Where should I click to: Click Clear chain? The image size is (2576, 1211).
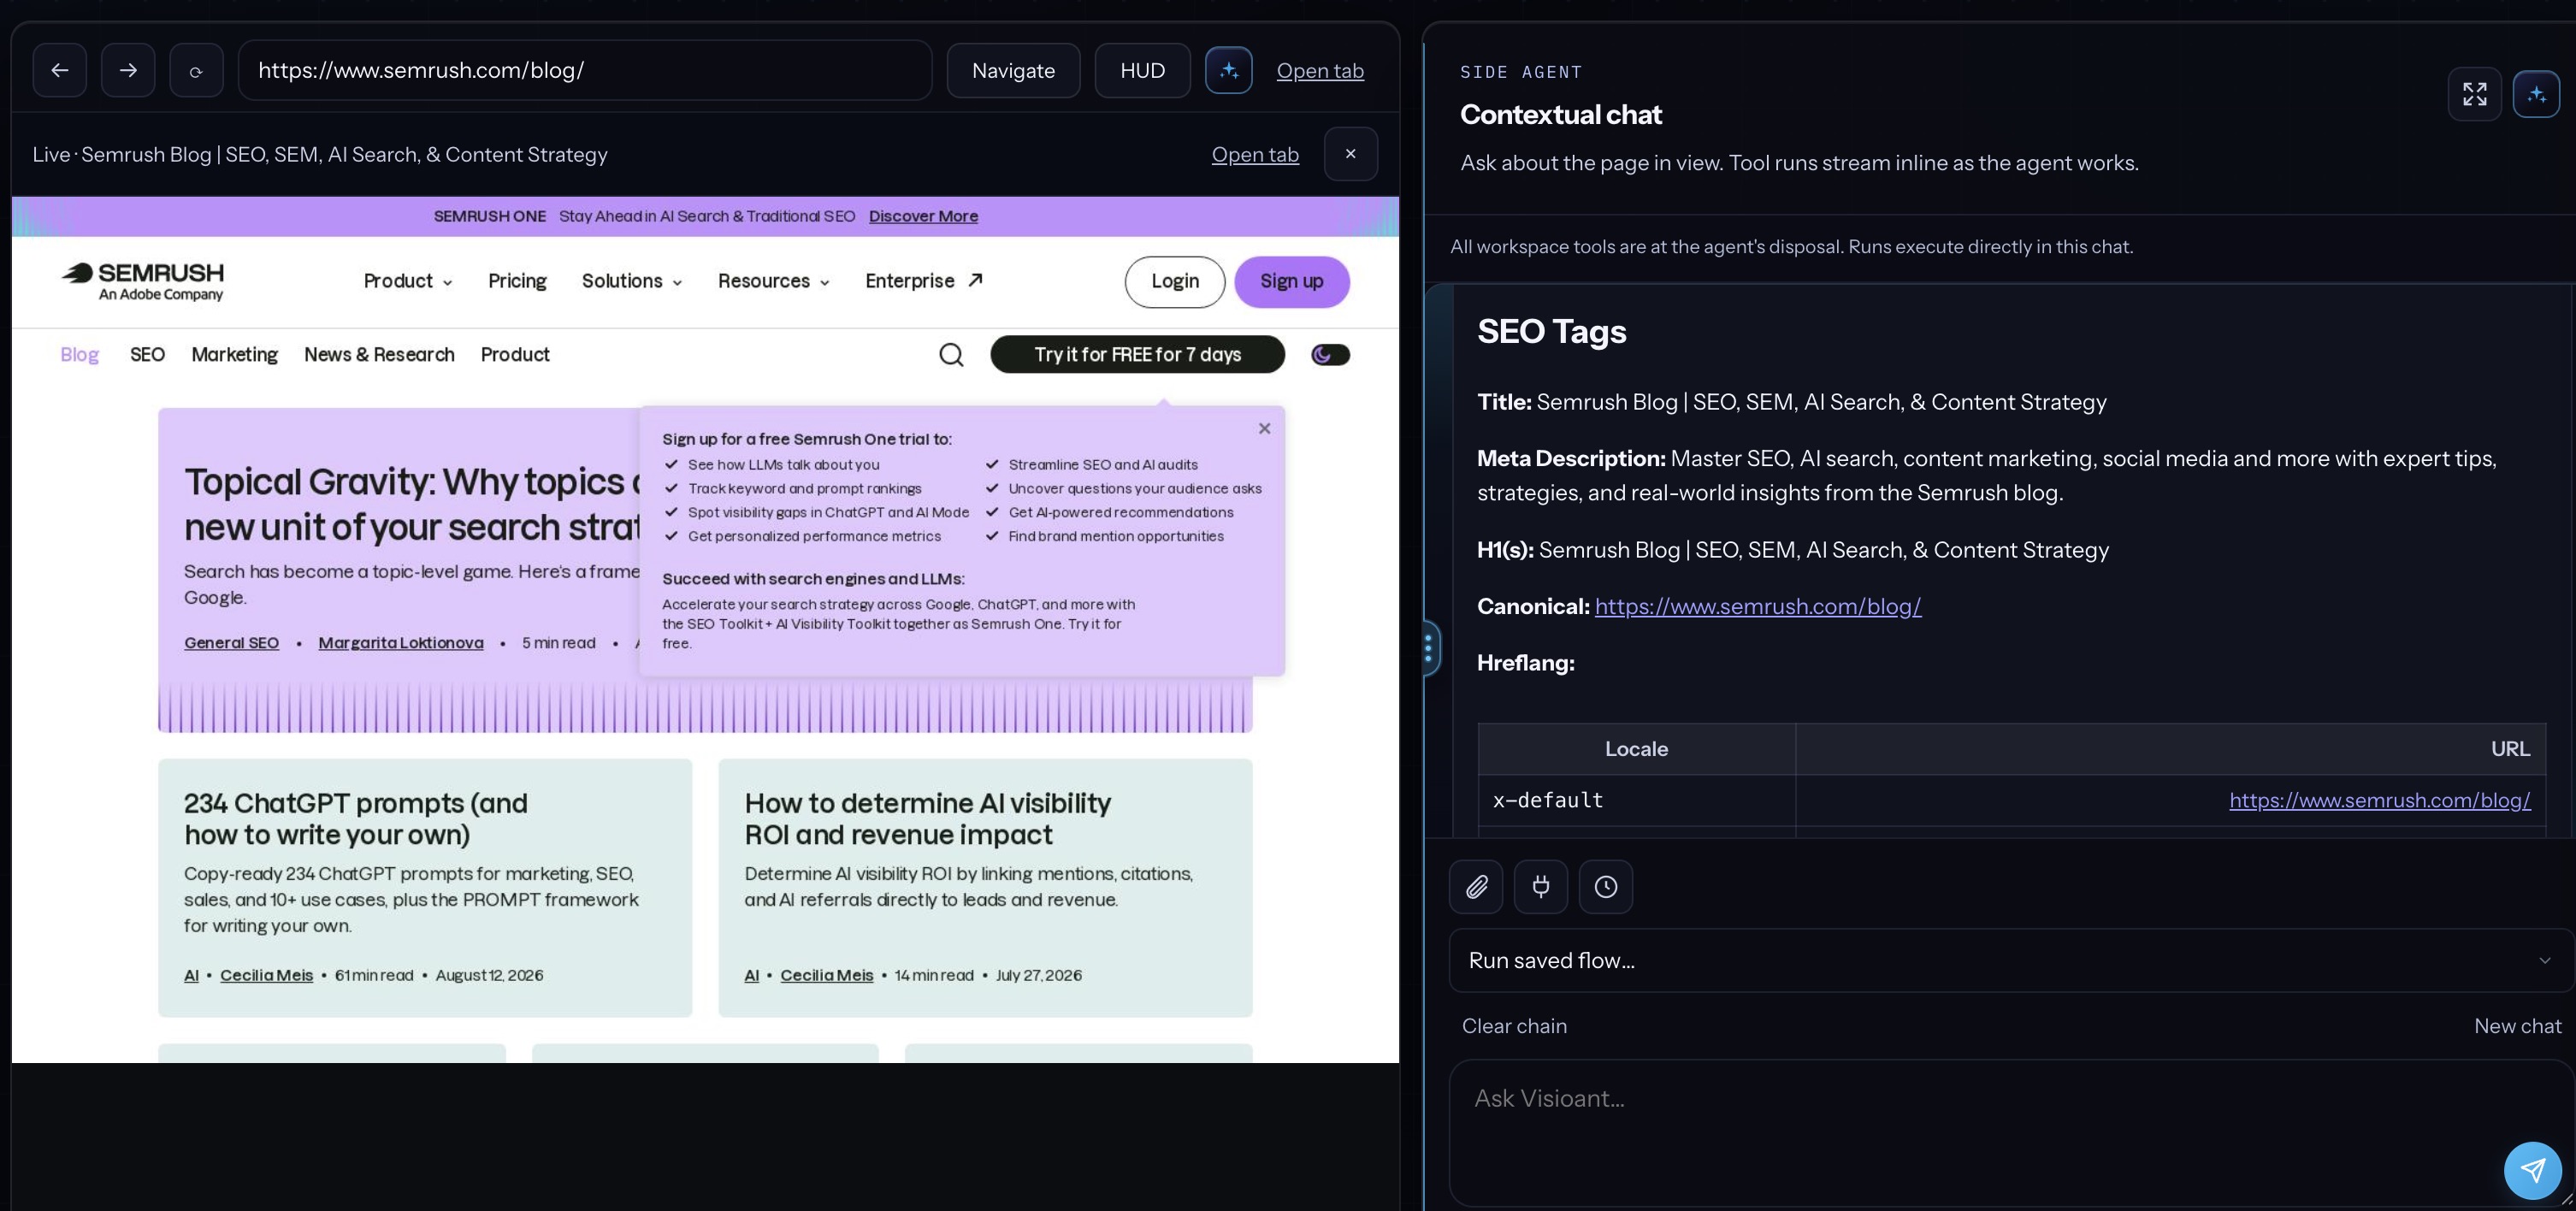click(1514, 1026)
